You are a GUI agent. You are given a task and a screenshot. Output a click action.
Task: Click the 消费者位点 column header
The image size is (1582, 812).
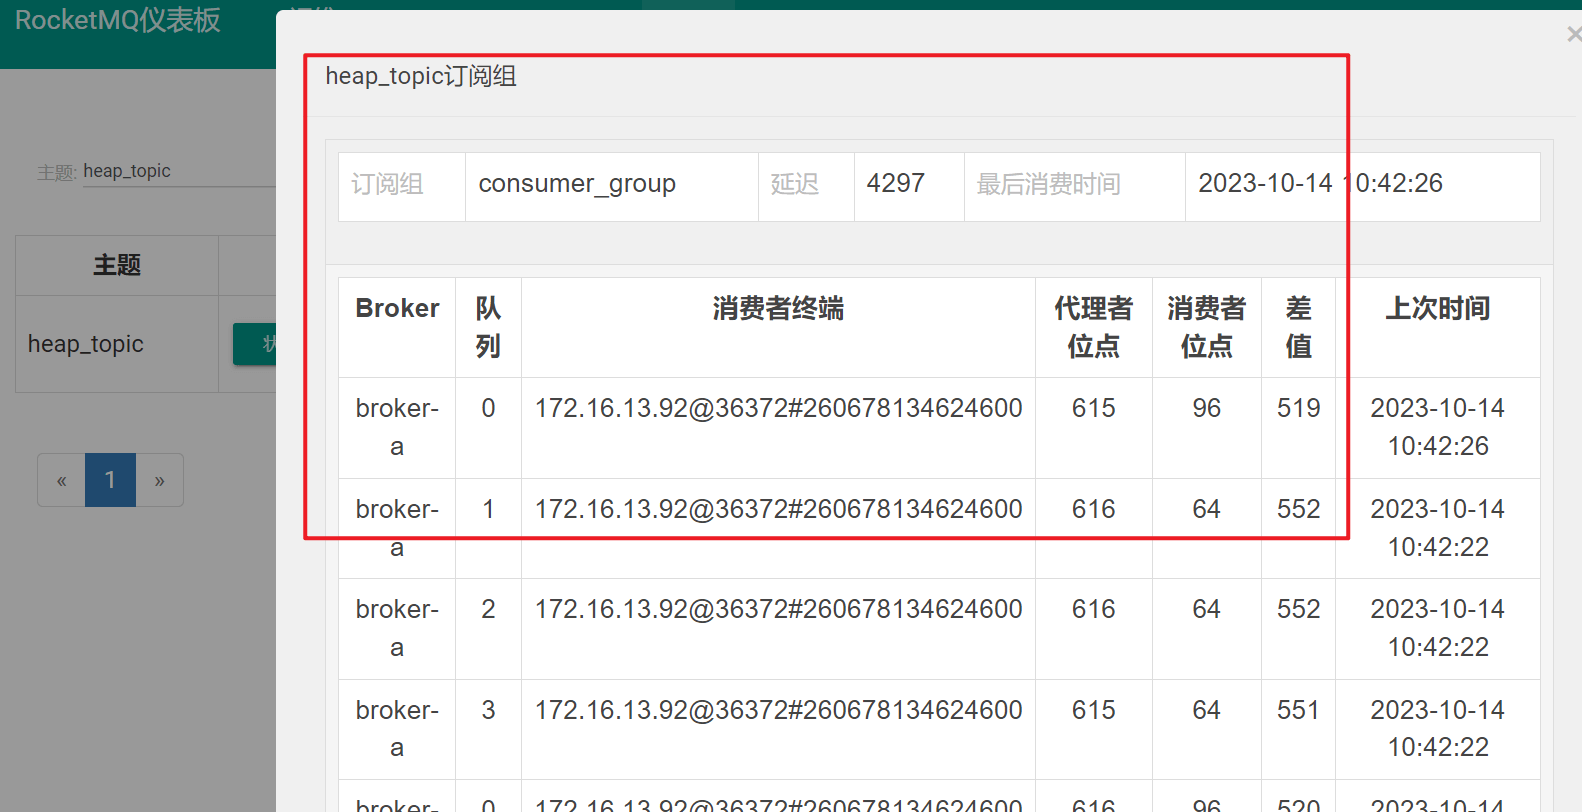click(x=1206, y=327)
